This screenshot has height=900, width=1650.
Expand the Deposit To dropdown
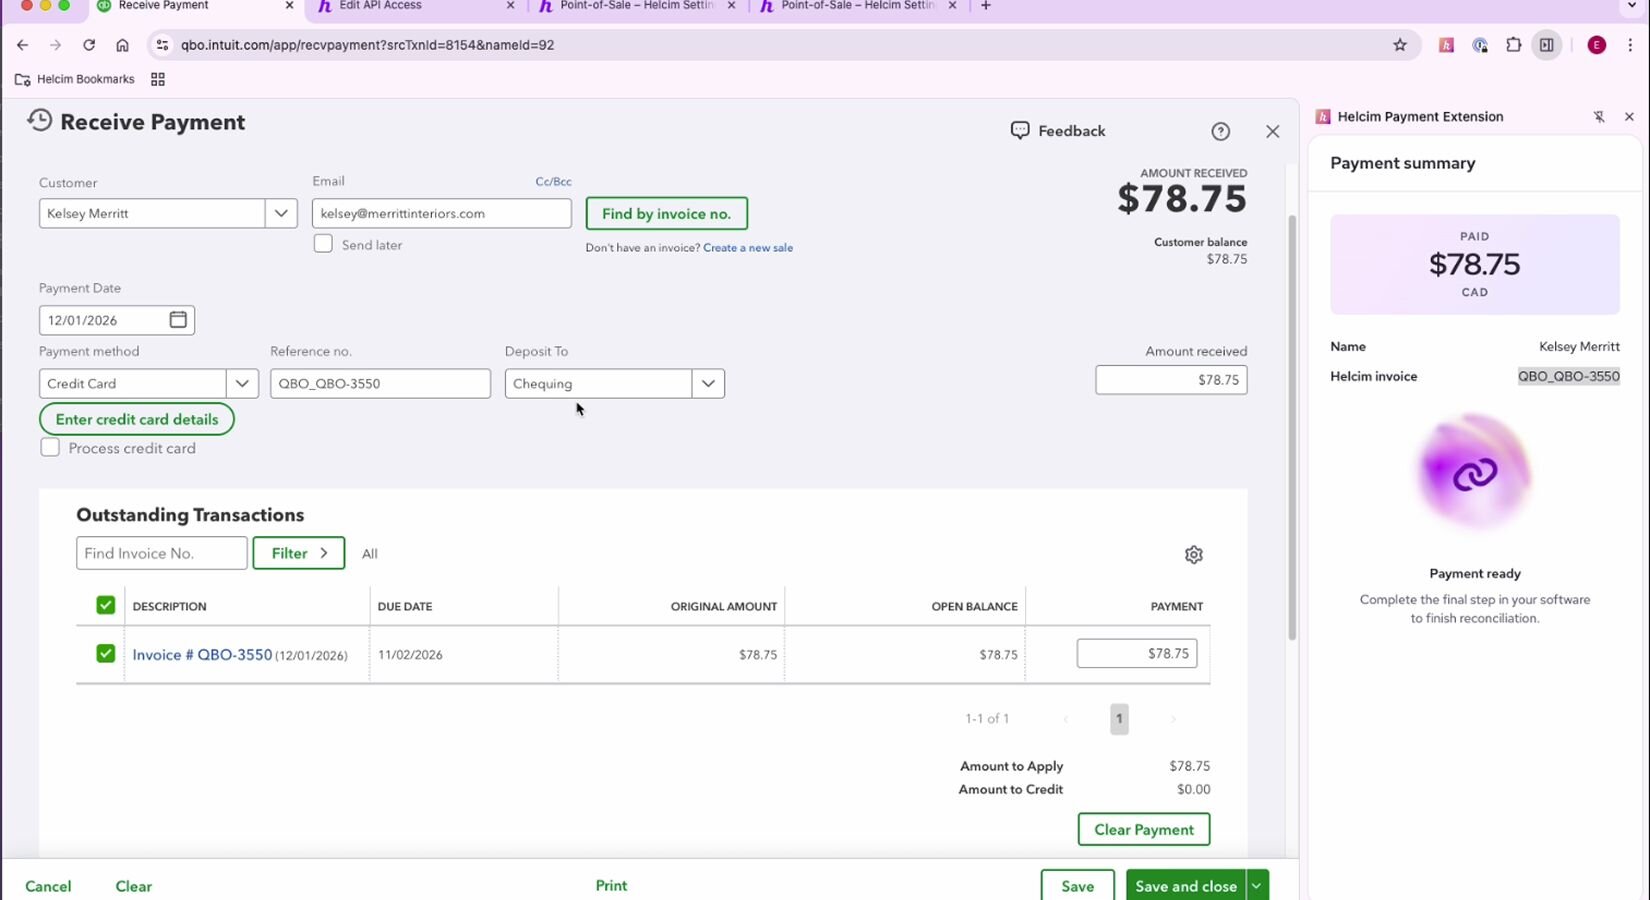click(x=708, y=384)
